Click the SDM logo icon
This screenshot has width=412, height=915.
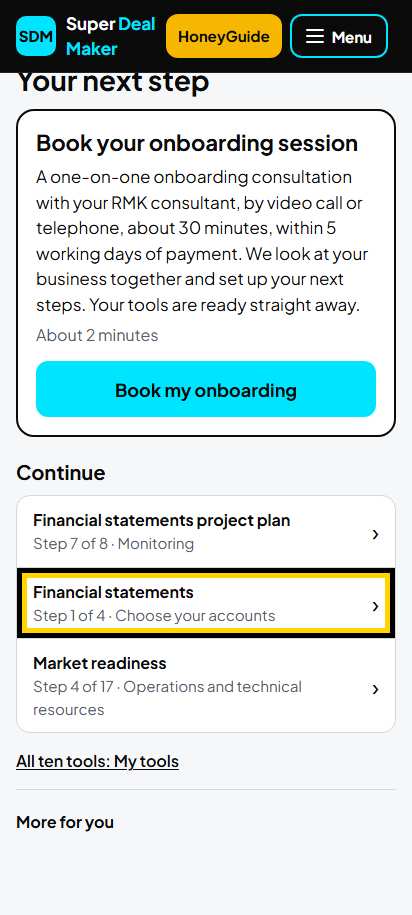(36, 36)
